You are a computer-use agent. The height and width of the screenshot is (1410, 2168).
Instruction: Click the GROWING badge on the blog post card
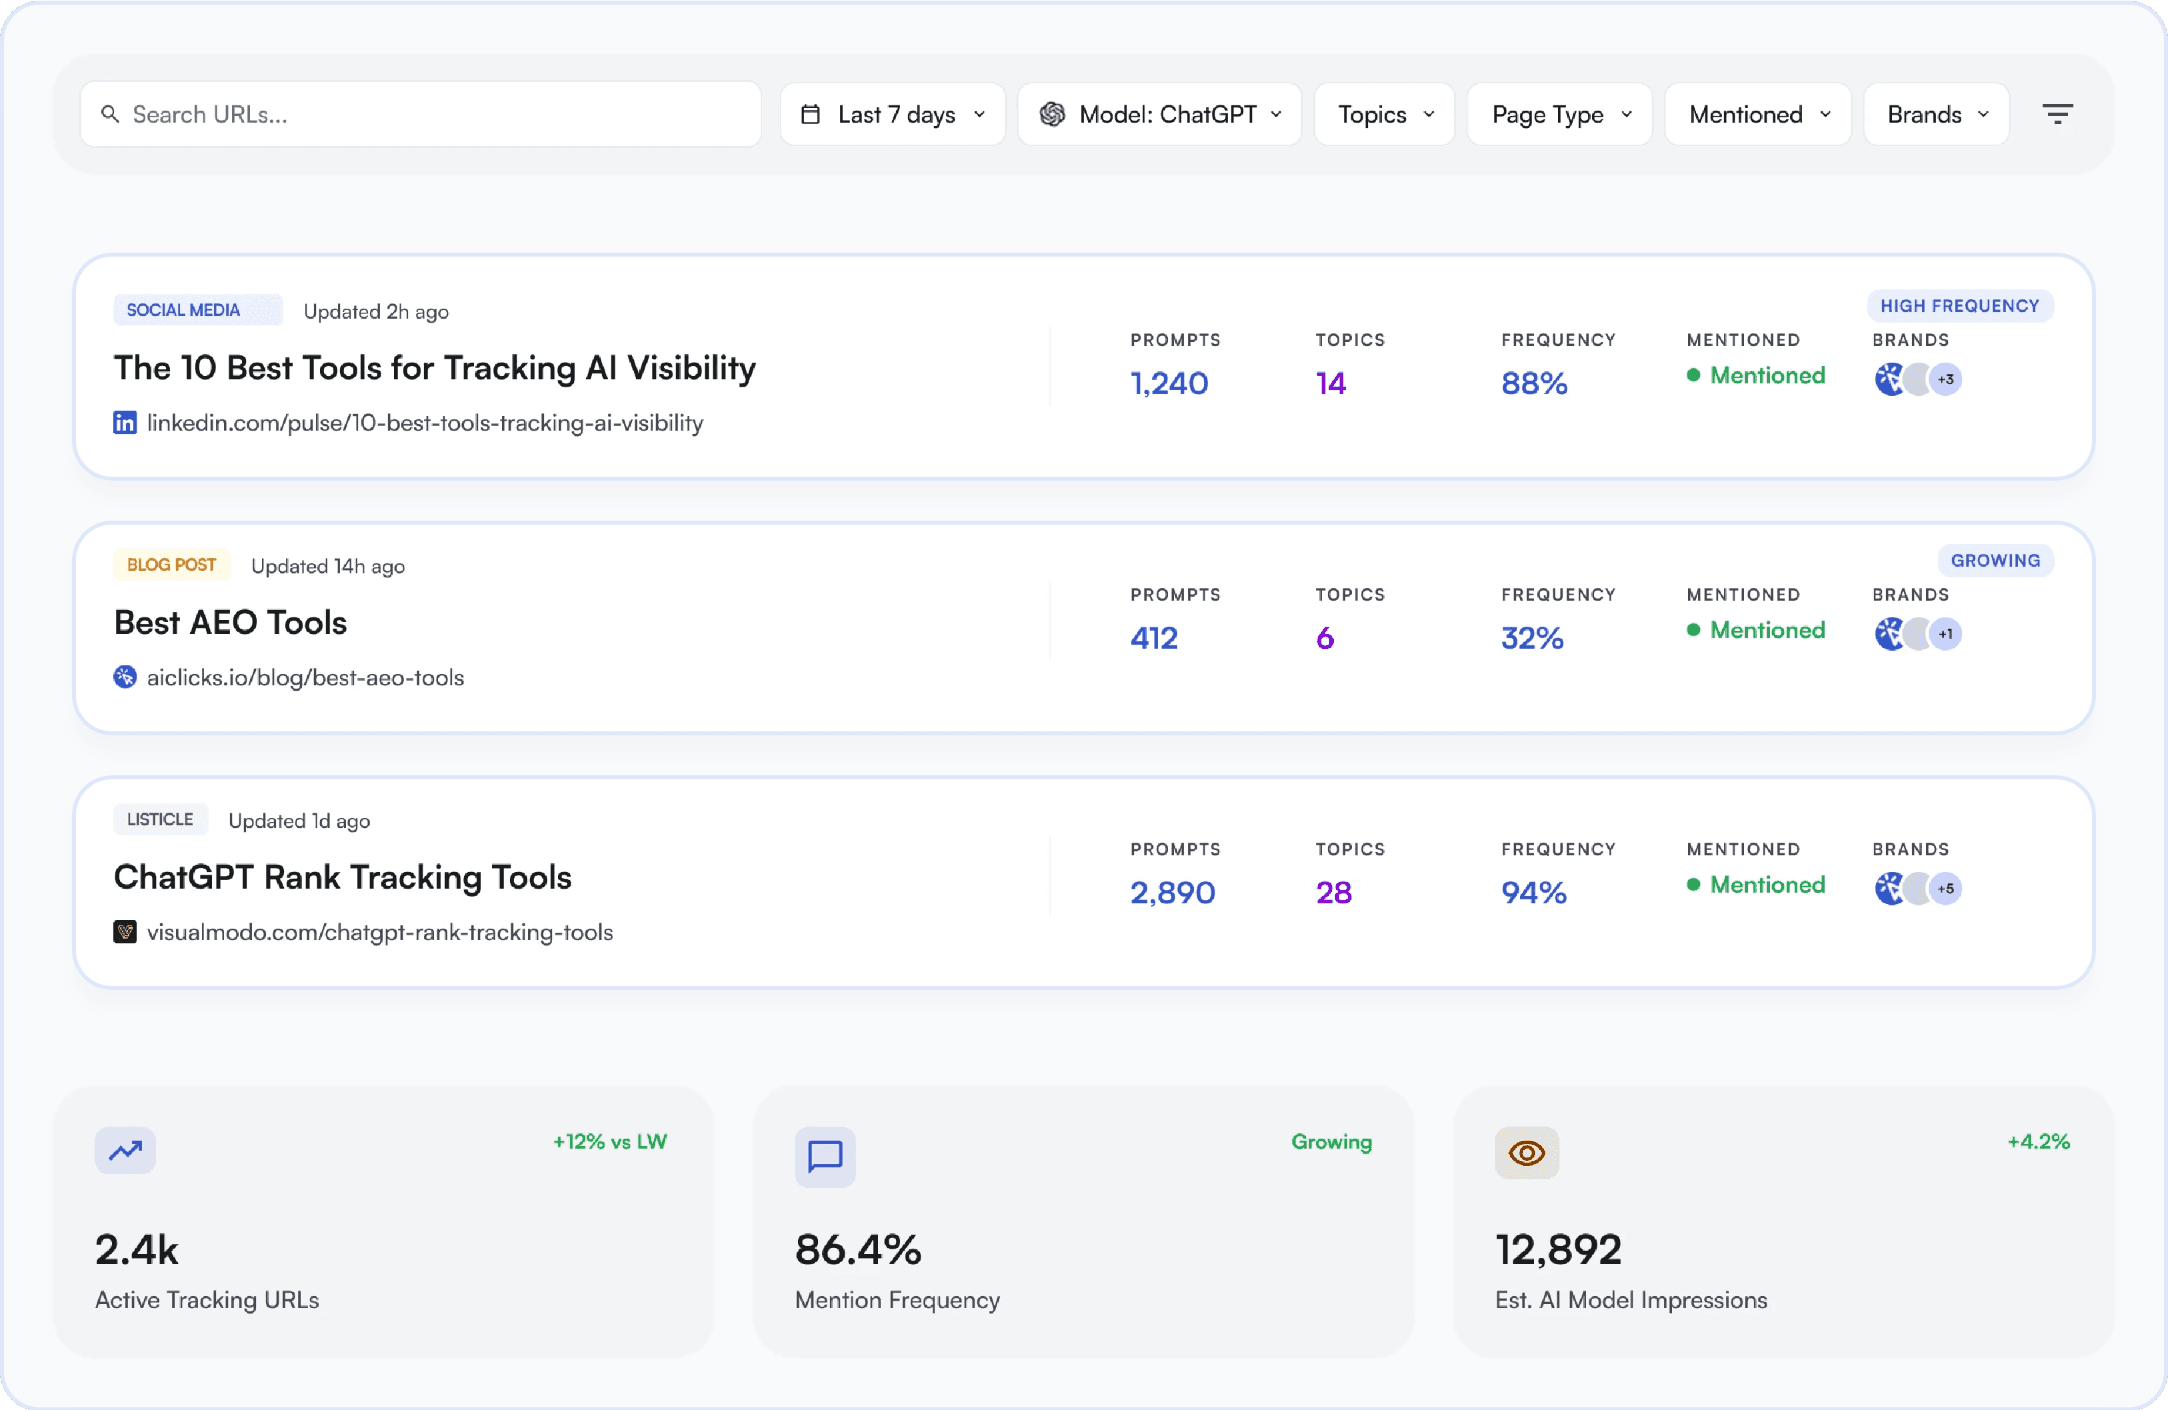coord(1995,561)
